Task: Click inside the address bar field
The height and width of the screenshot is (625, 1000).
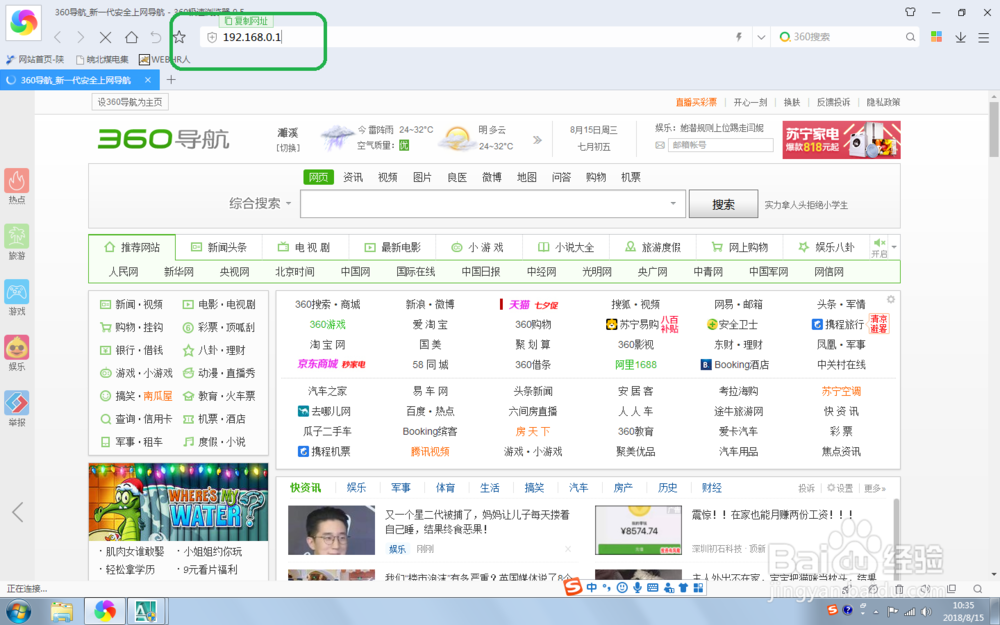Action: pyautogui.click(x=475, y=37)
